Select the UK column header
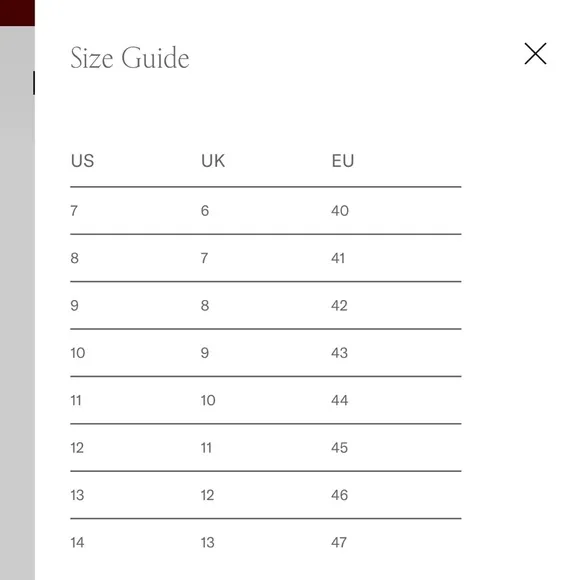Screen dimensions: 580x580 coord(213,161)
